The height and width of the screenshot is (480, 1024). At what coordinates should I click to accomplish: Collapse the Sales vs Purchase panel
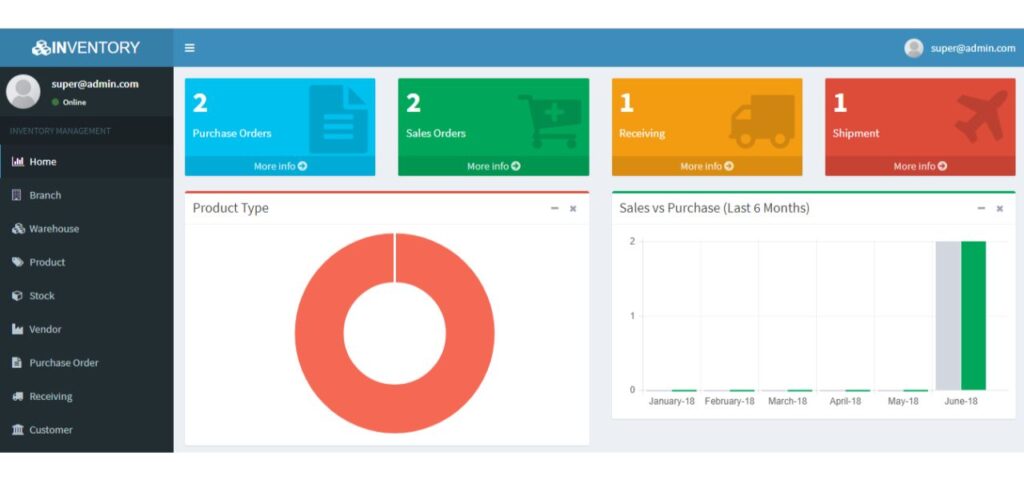981,208
